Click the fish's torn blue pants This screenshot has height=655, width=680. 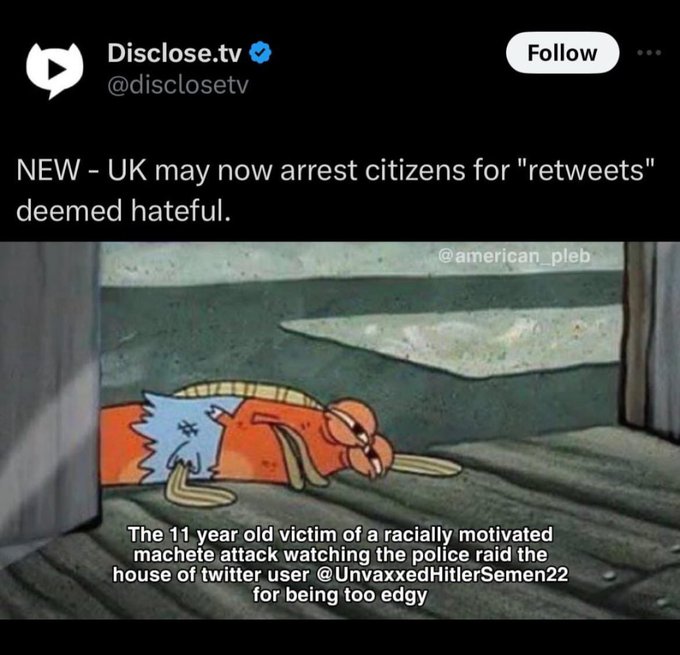[184, 436]
